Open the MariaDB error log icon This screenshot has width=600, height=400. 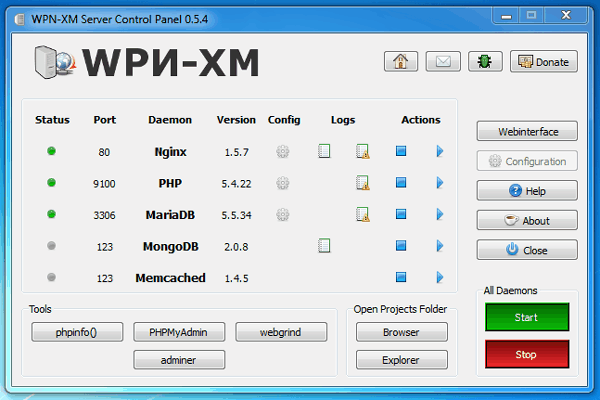(x=363, y=214)
